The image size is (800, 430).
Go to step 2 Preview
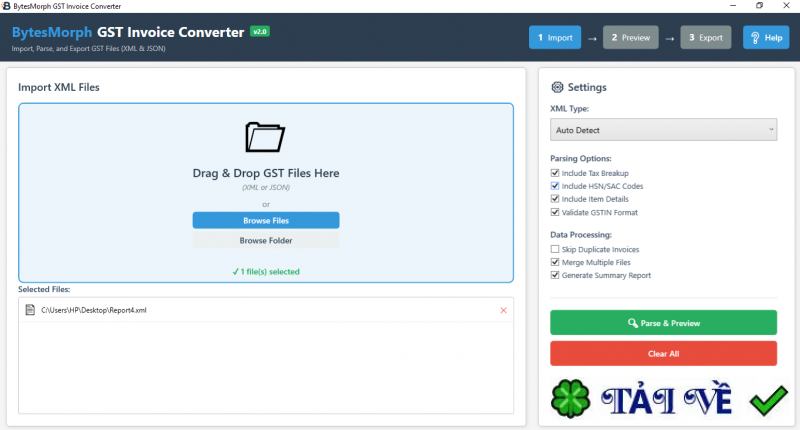tap(631, 37)
